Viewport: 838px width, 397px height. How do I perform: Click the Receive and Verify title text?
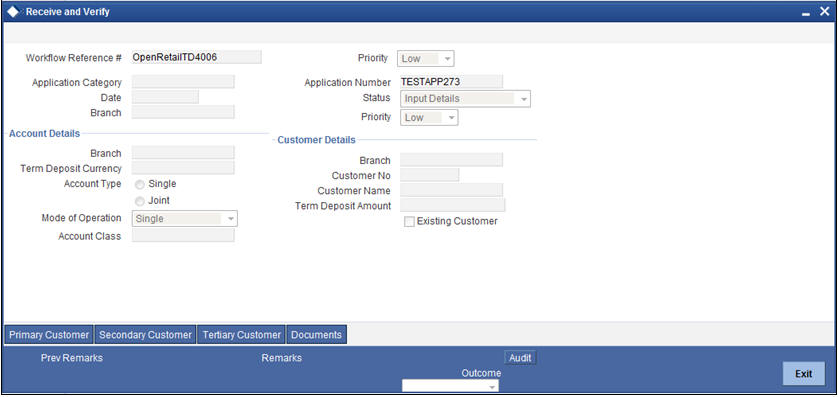click(68, 11)
